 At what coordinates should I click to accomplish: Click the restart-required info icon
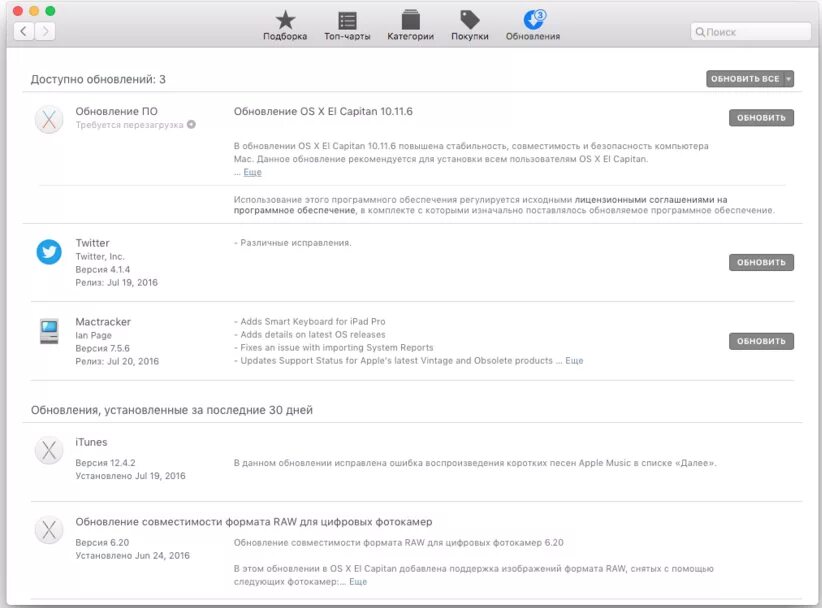[191, 125]
